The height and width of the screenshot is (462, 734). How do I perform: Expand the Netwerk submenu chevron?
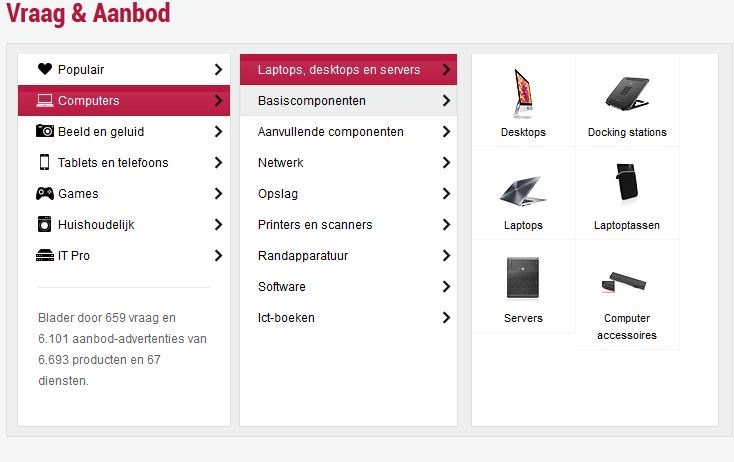coord(446,163)
